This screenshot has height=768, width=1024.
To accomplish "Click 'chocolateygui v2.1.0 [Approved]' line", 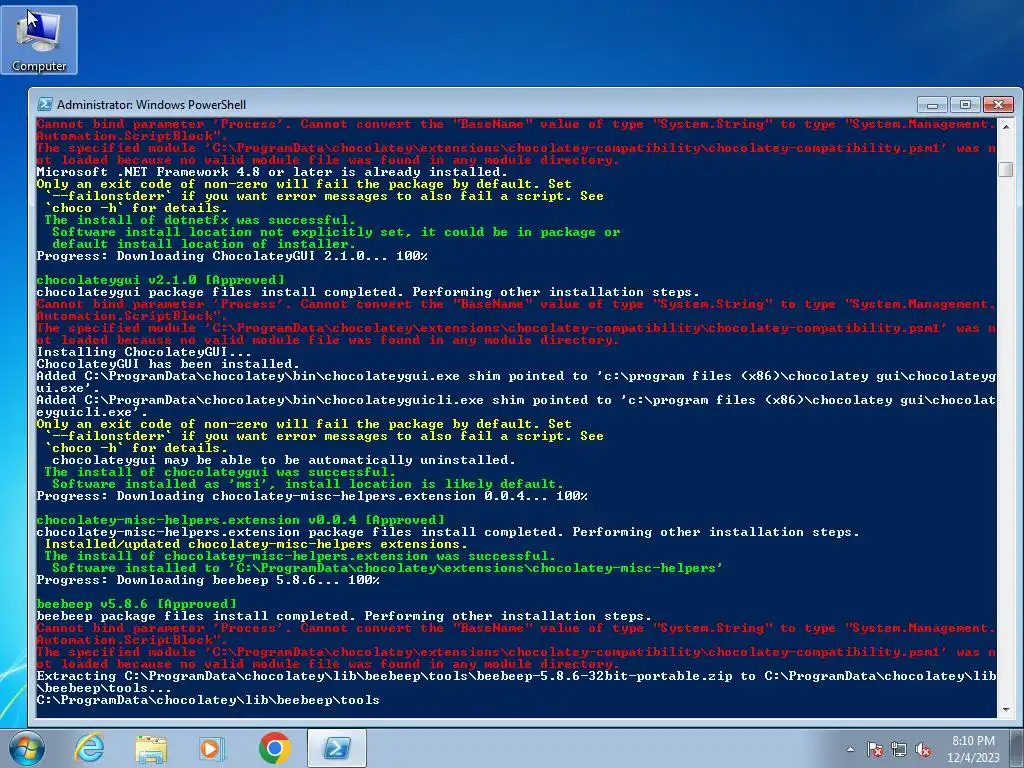I will [x=161, y=280].
